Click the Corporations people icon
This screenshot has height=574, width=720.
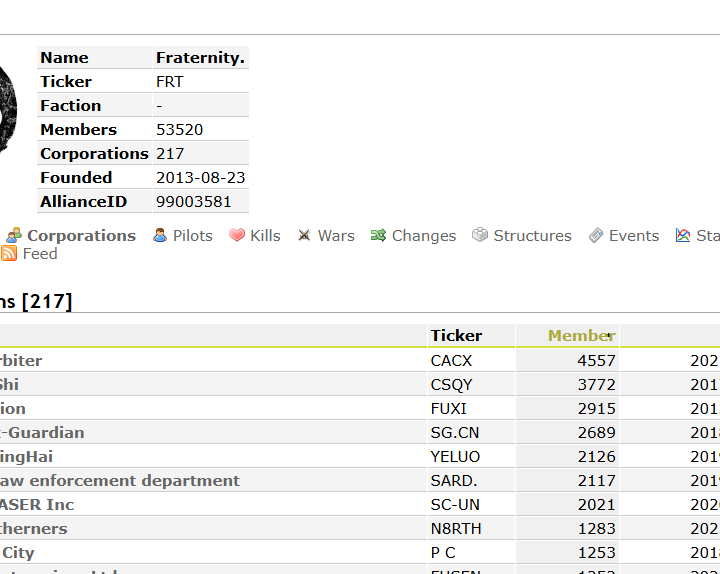coord(14,236)
